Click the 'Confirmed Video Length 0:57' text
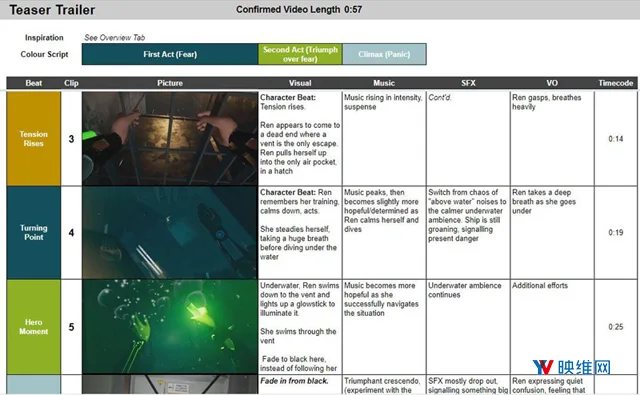The image size is (640, 395). 299,9
